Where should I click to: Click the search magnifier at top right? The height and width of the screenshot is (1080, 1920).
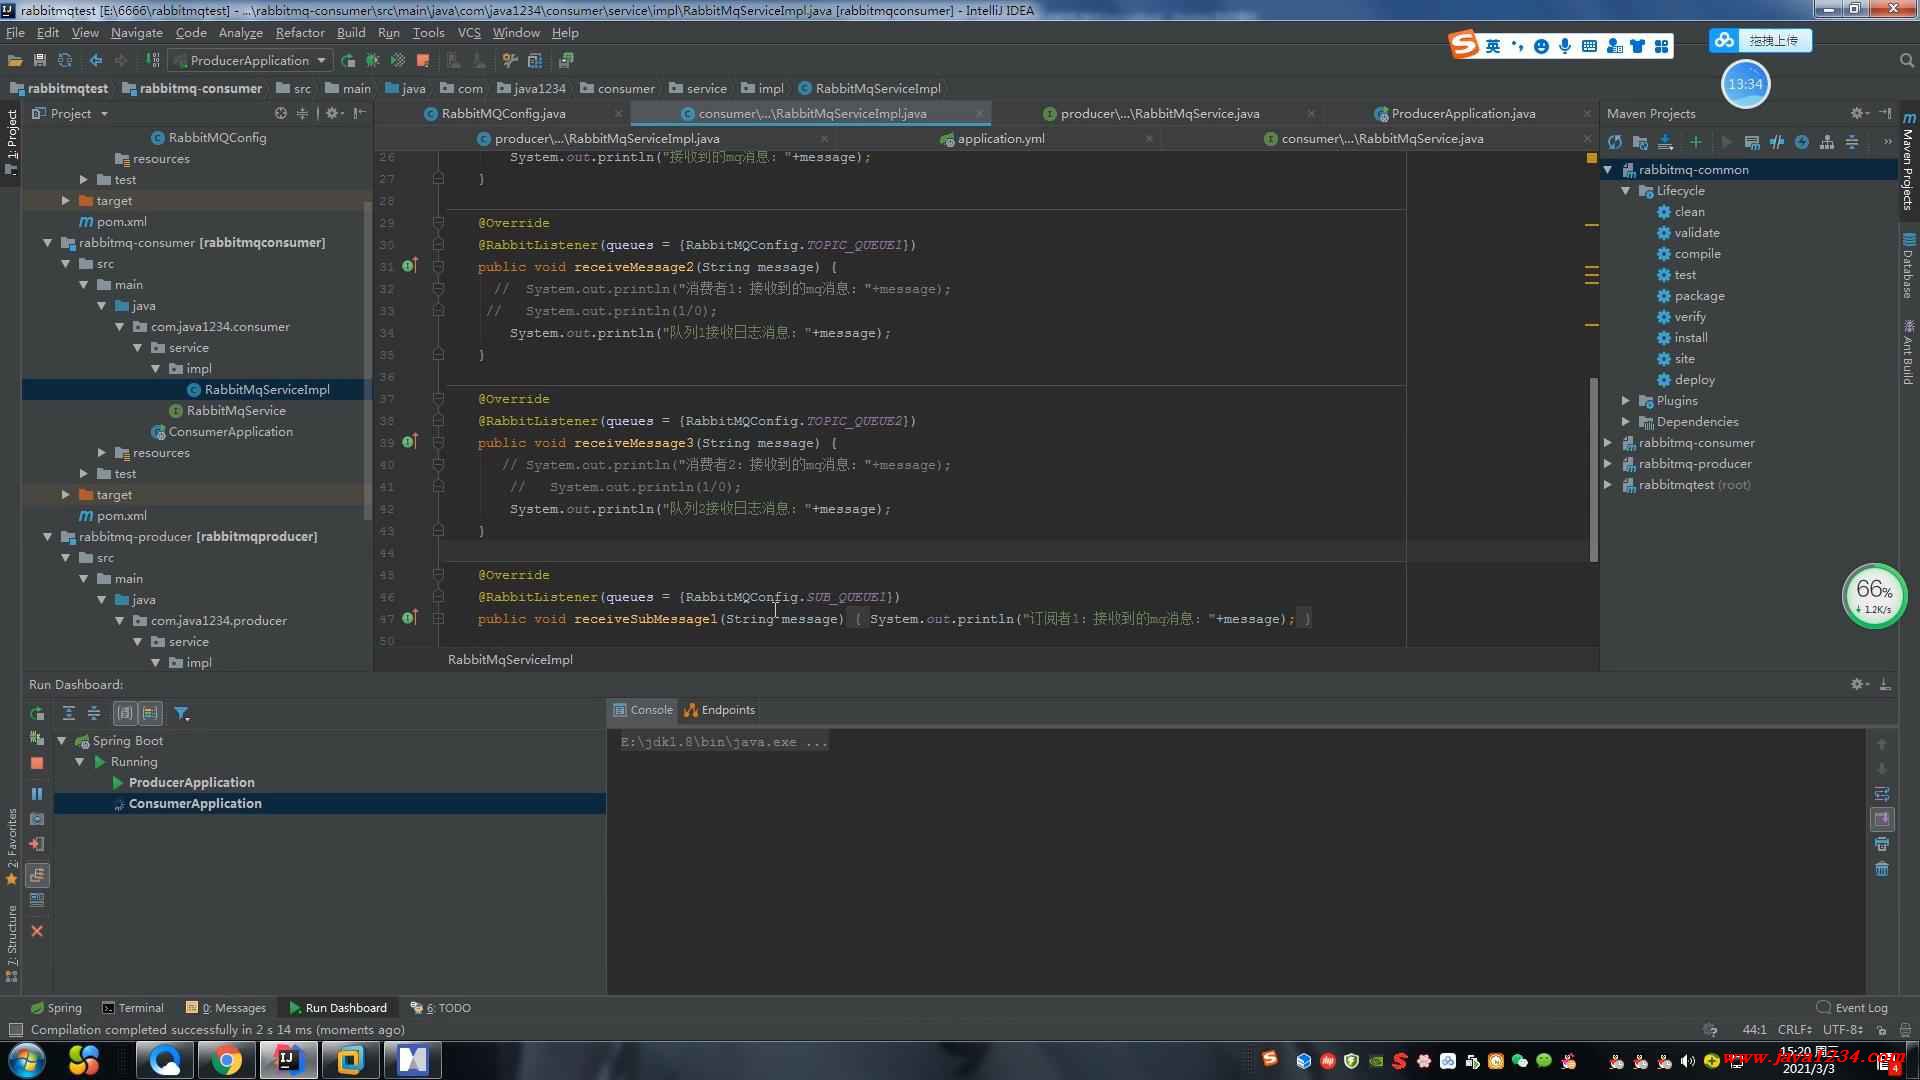coord(1906,61)
